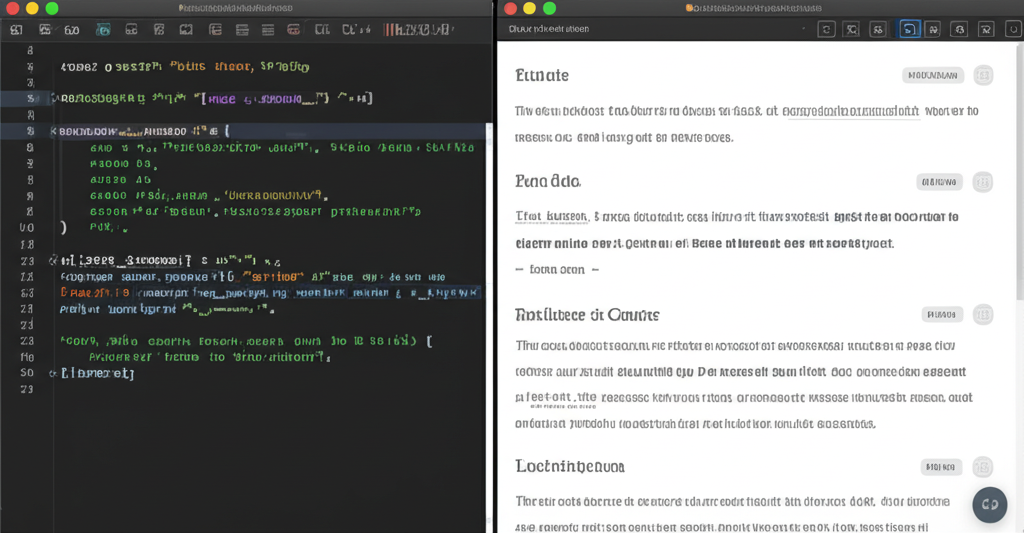The width and height of the screenshot is (1024, 533).
Task: Click the circular icon beside the third section heading
Action: (x=983, y=314)
